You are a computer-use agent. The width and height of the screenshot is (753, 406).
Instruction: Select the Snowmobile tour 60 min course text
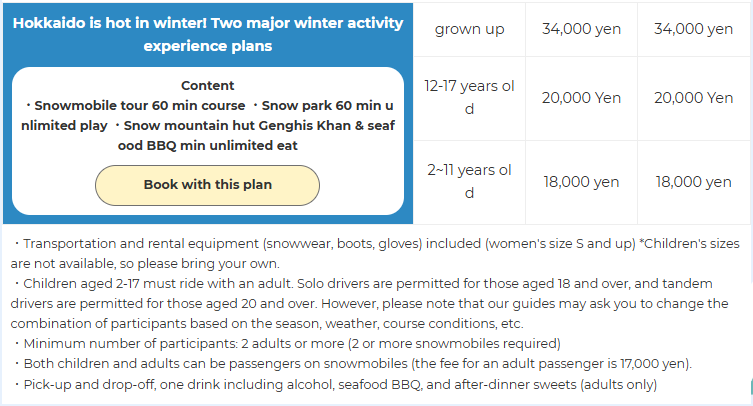point(139,106)
